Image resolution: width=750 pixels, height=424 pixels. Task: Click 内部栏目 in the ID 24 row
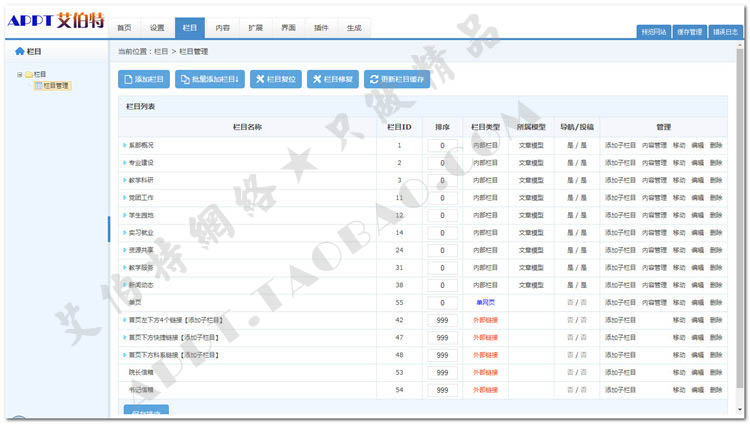pos(485,250)
